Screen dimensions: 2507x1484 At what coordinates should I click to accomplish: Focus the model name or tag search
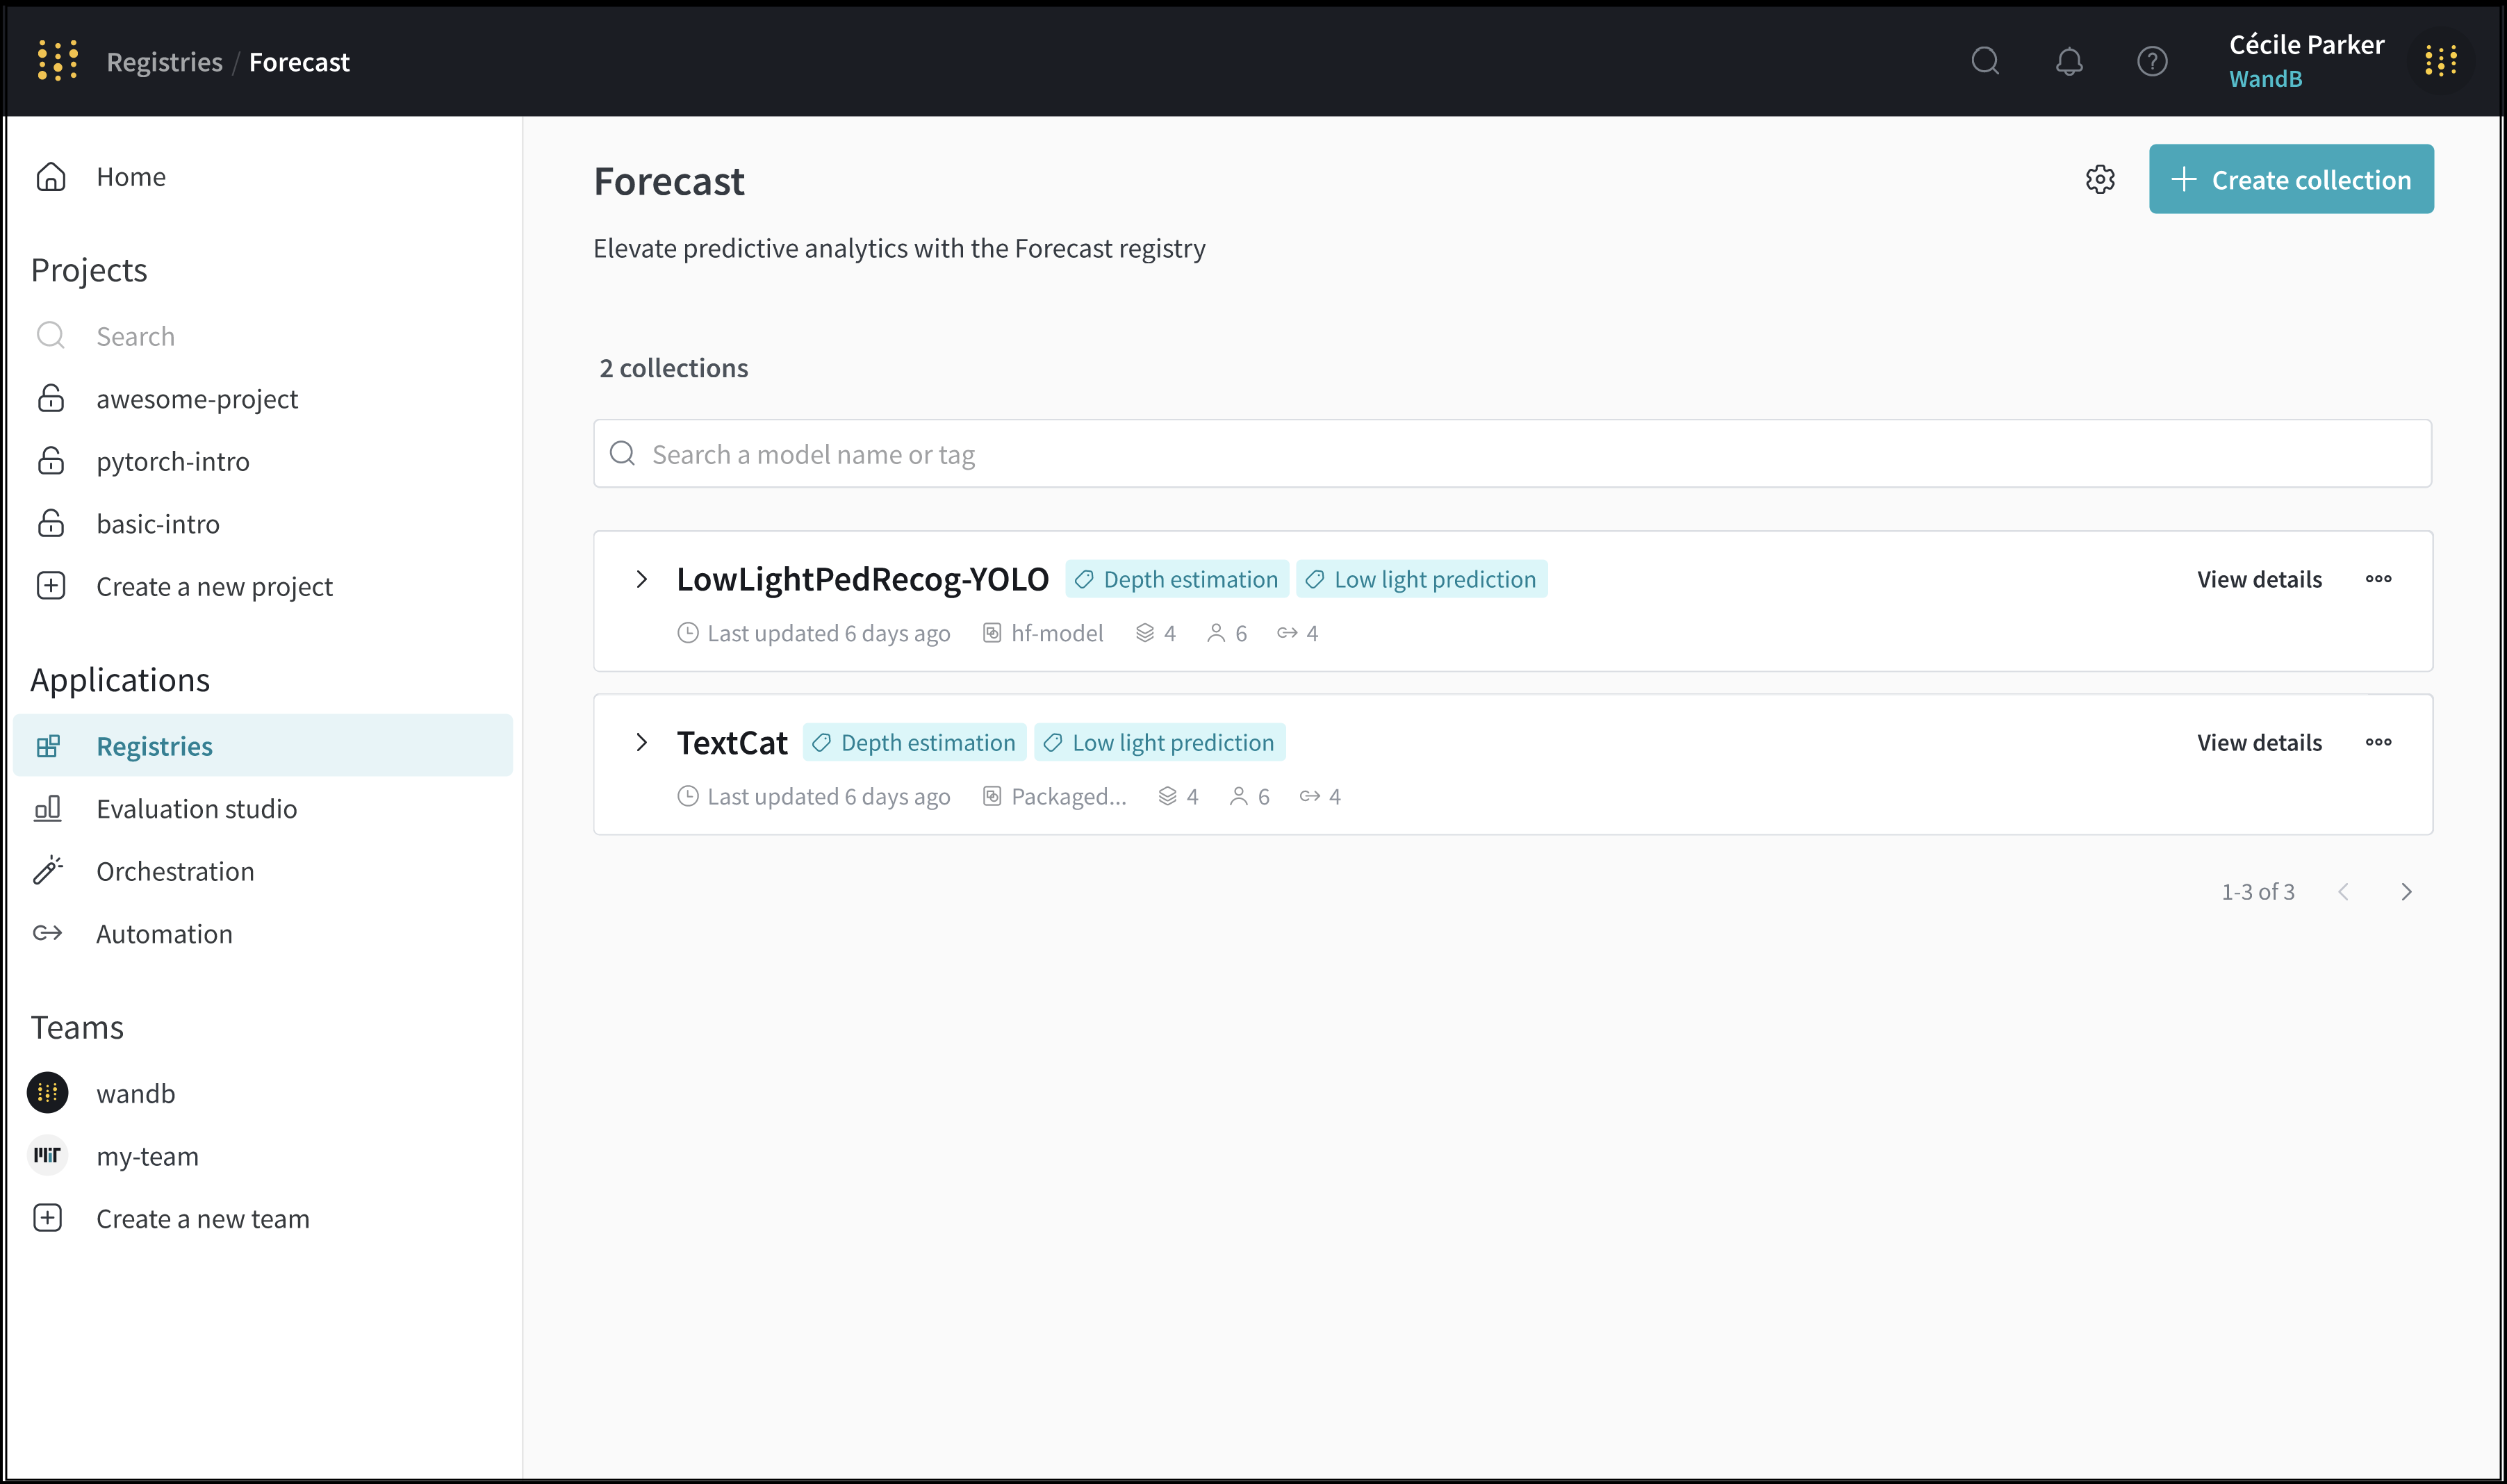click(x=1511, y=454)
